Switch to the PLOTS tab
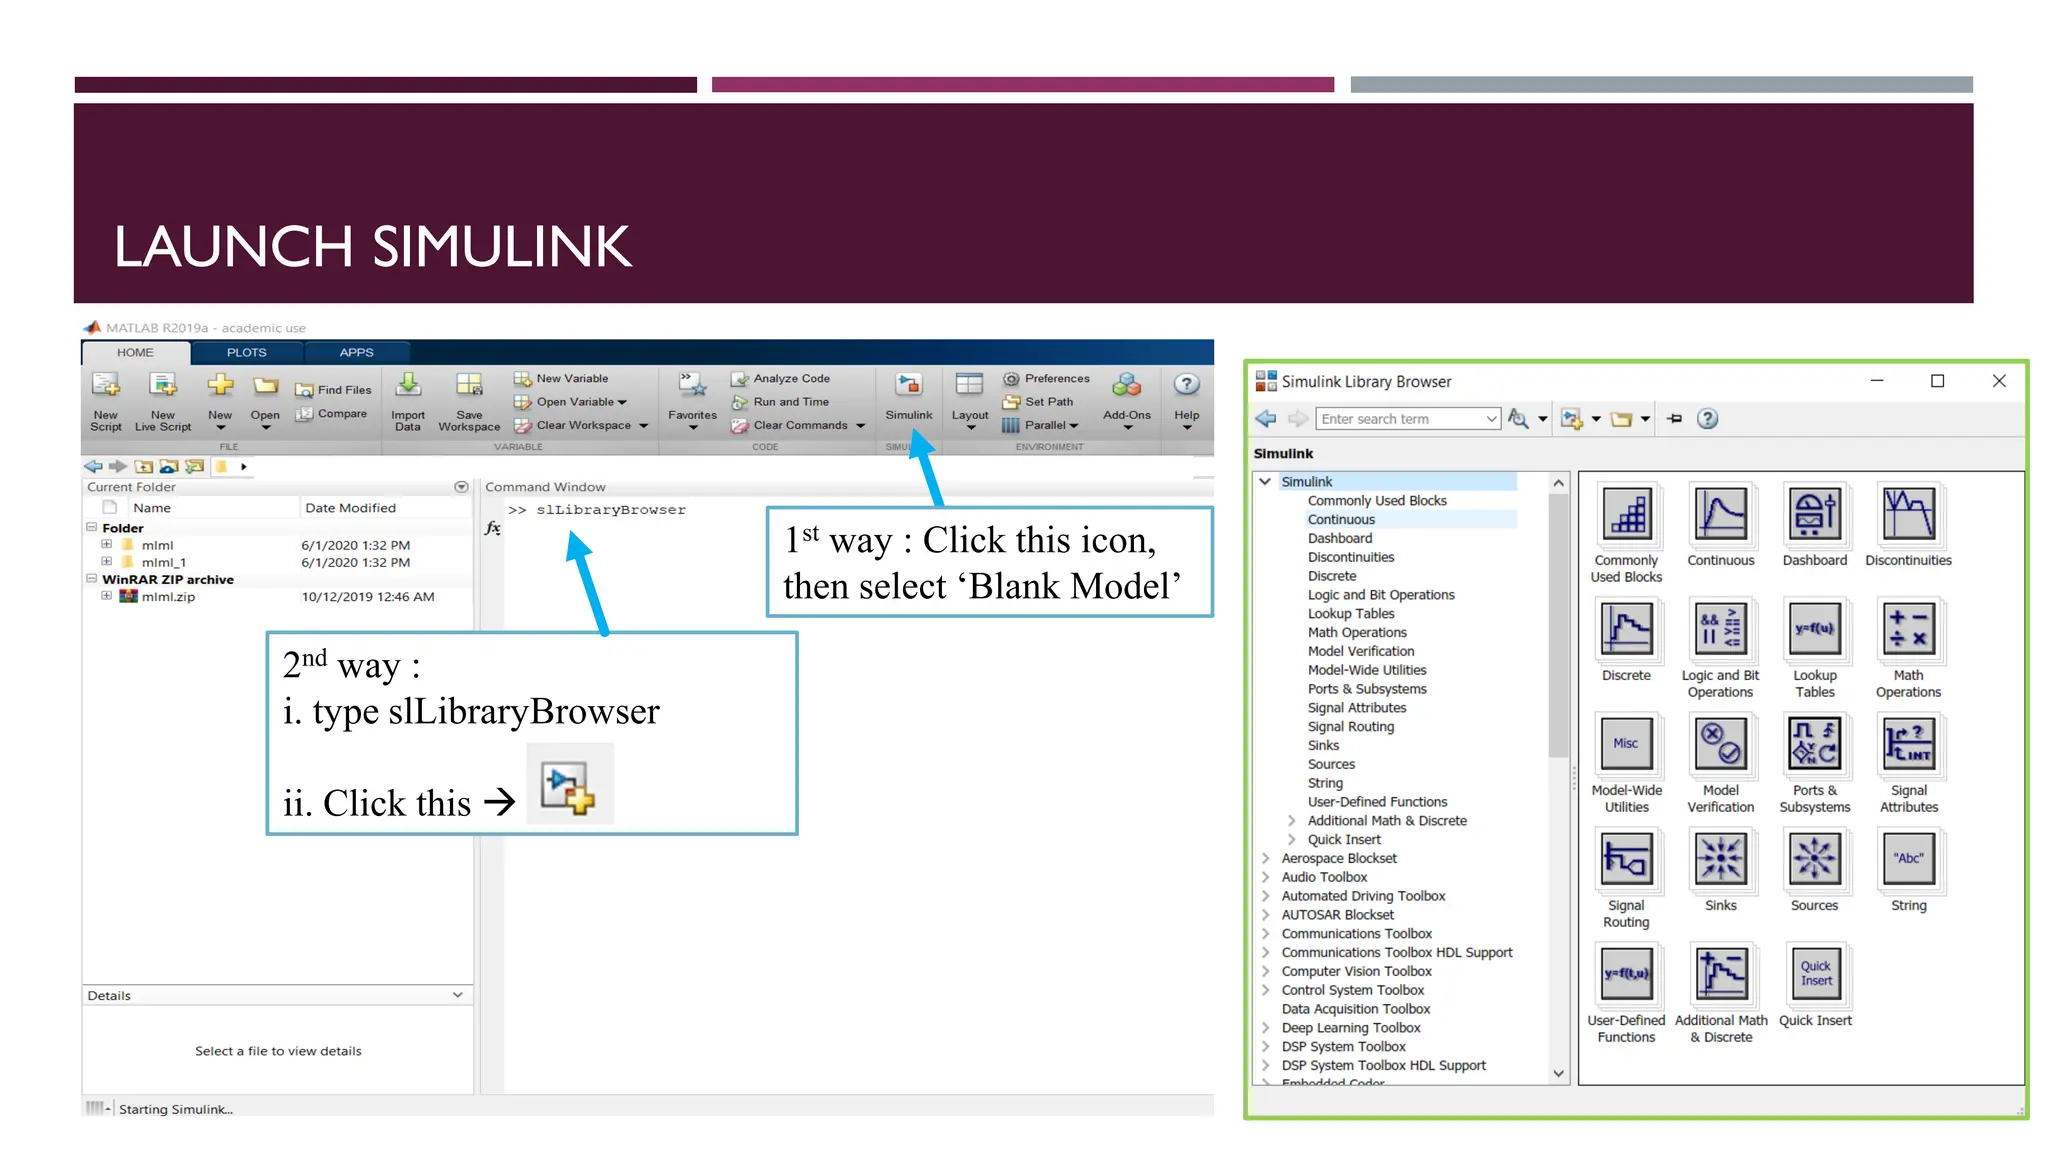 (x=246, y=352)
